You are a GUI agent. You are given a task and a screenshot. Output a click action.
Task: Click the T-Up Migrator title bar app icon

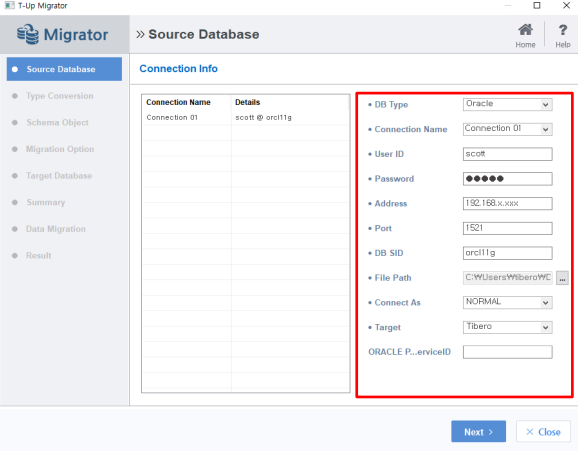tap(9, 6)
